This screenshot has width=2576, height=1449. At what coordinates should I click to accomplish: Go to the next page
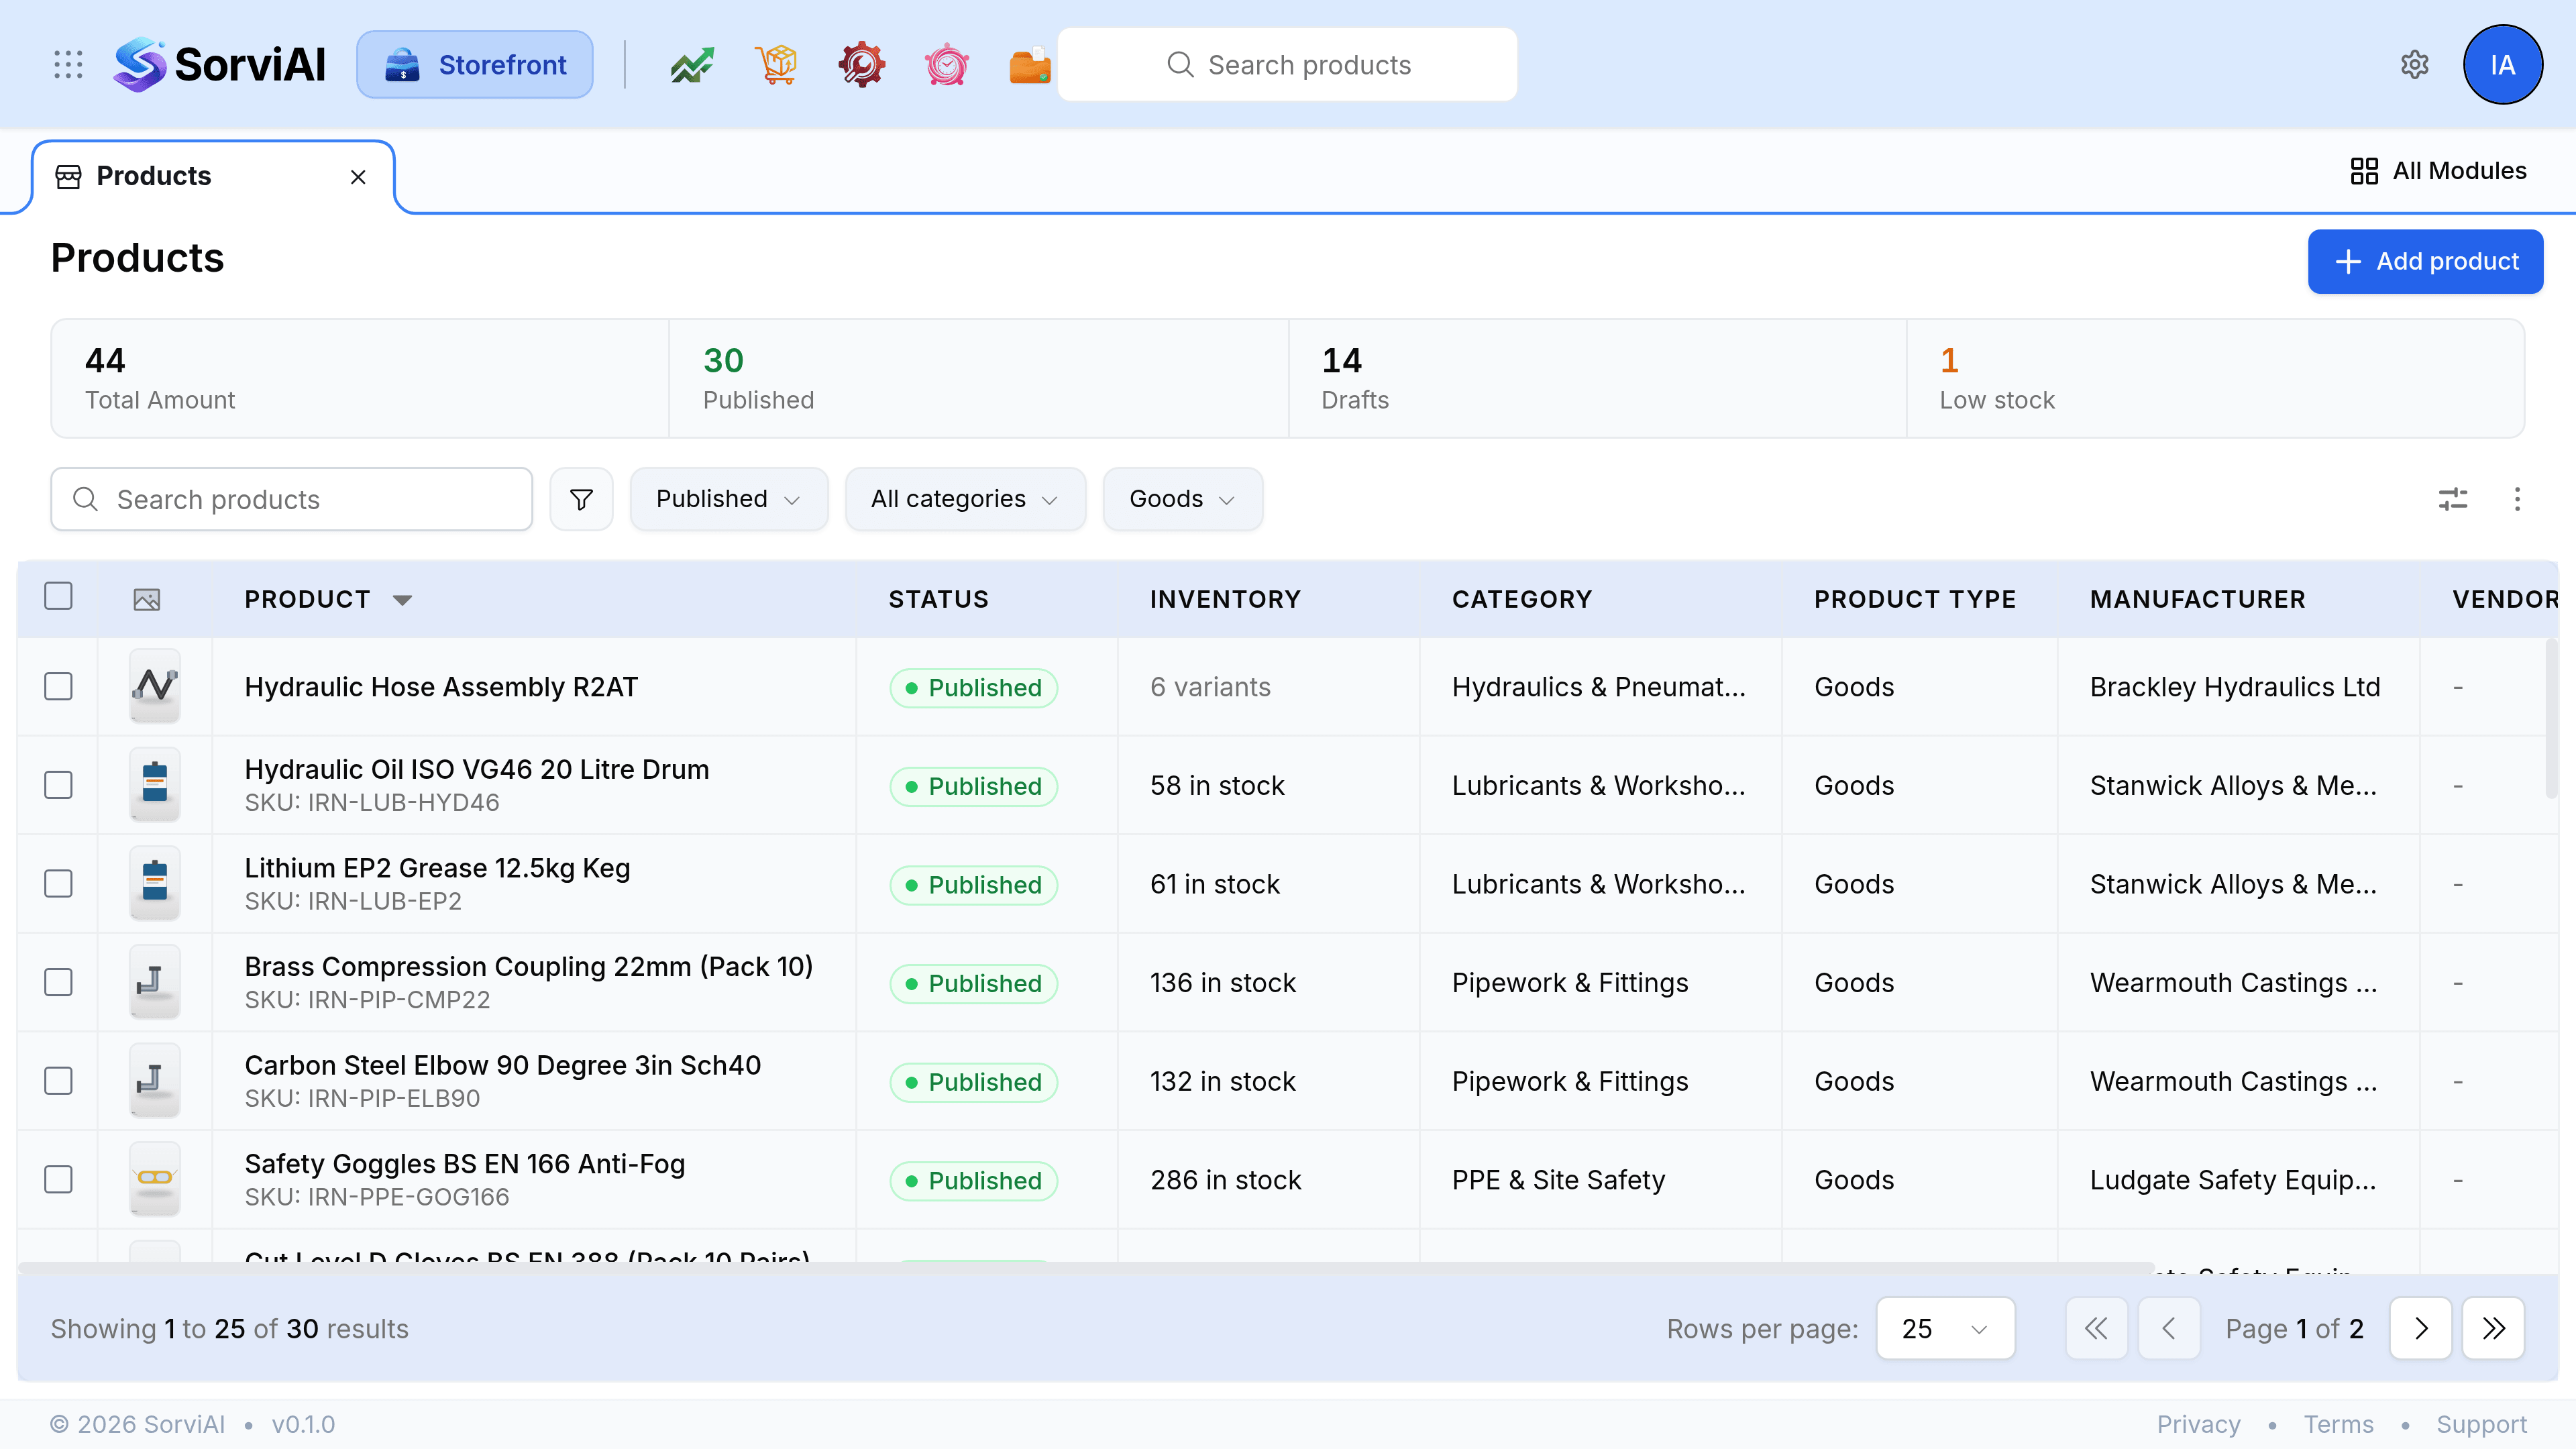[2420, 1328]
